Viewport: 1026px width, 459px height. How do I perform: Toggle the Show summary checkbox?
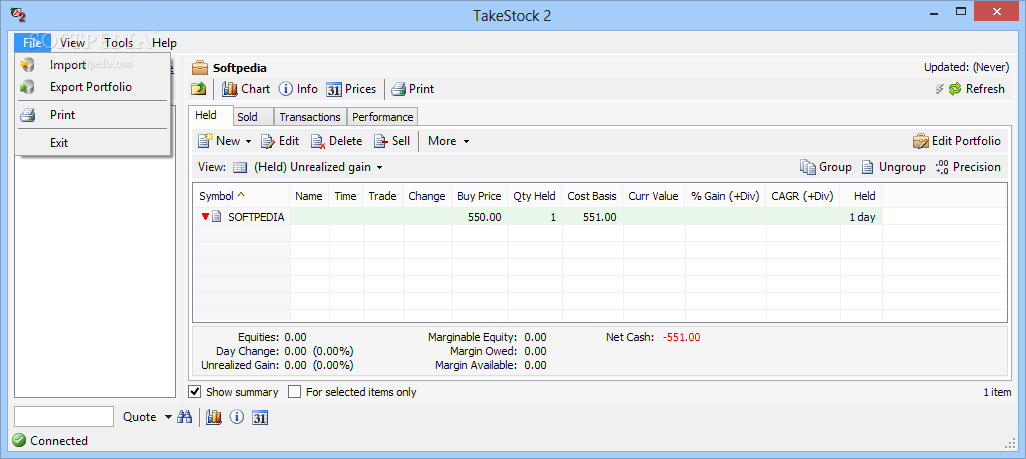click(195, 392)
